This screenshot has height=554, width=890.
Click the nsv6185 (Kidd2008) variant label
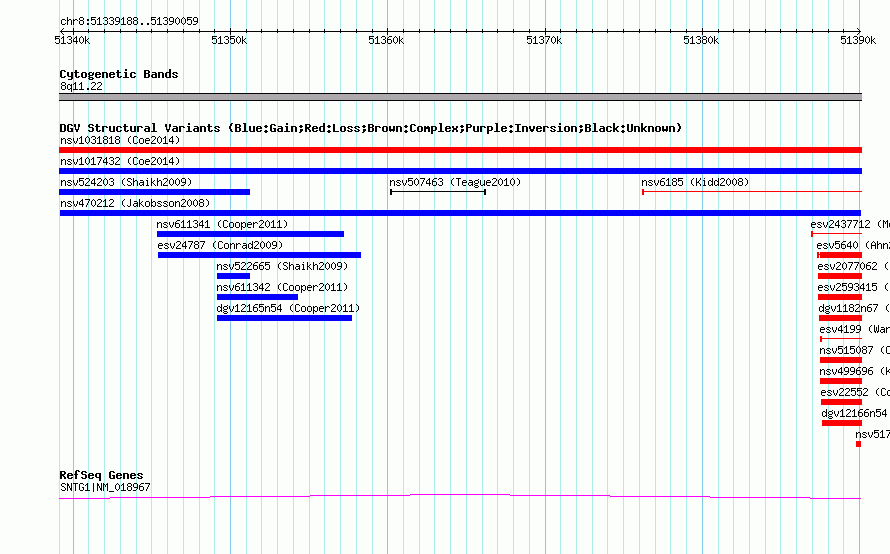click(x=695, y=182)
